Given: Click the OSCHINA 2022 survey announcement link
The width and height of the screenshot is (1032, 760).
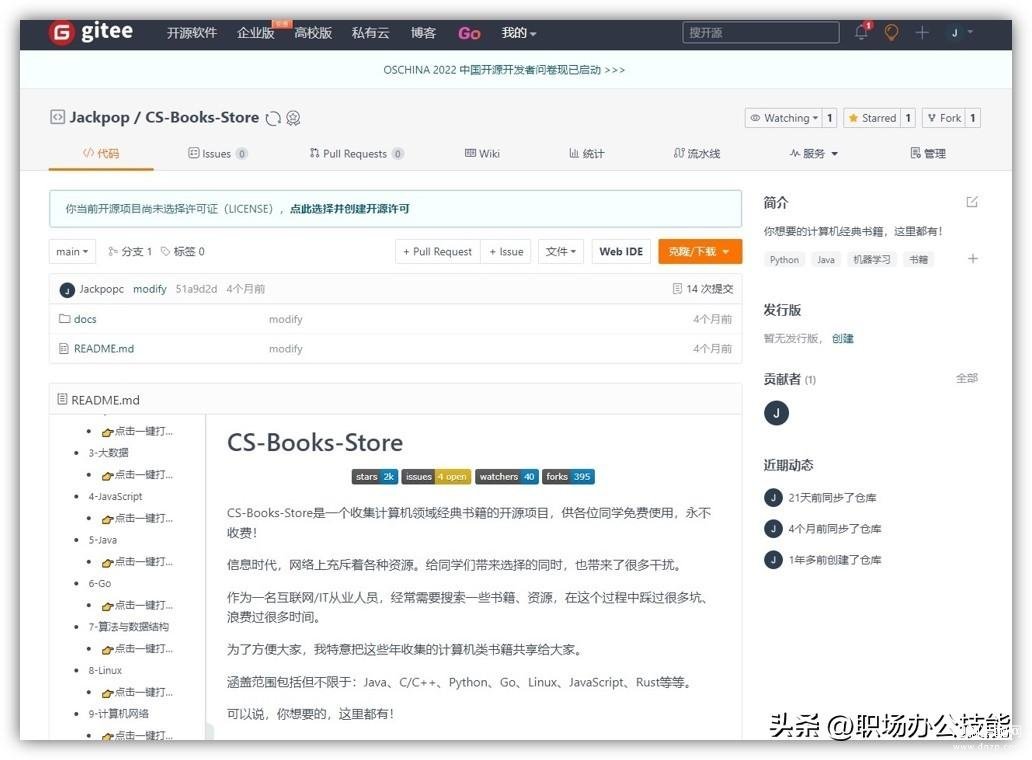Looking at the screenshot, I should [x=504, y=70].
